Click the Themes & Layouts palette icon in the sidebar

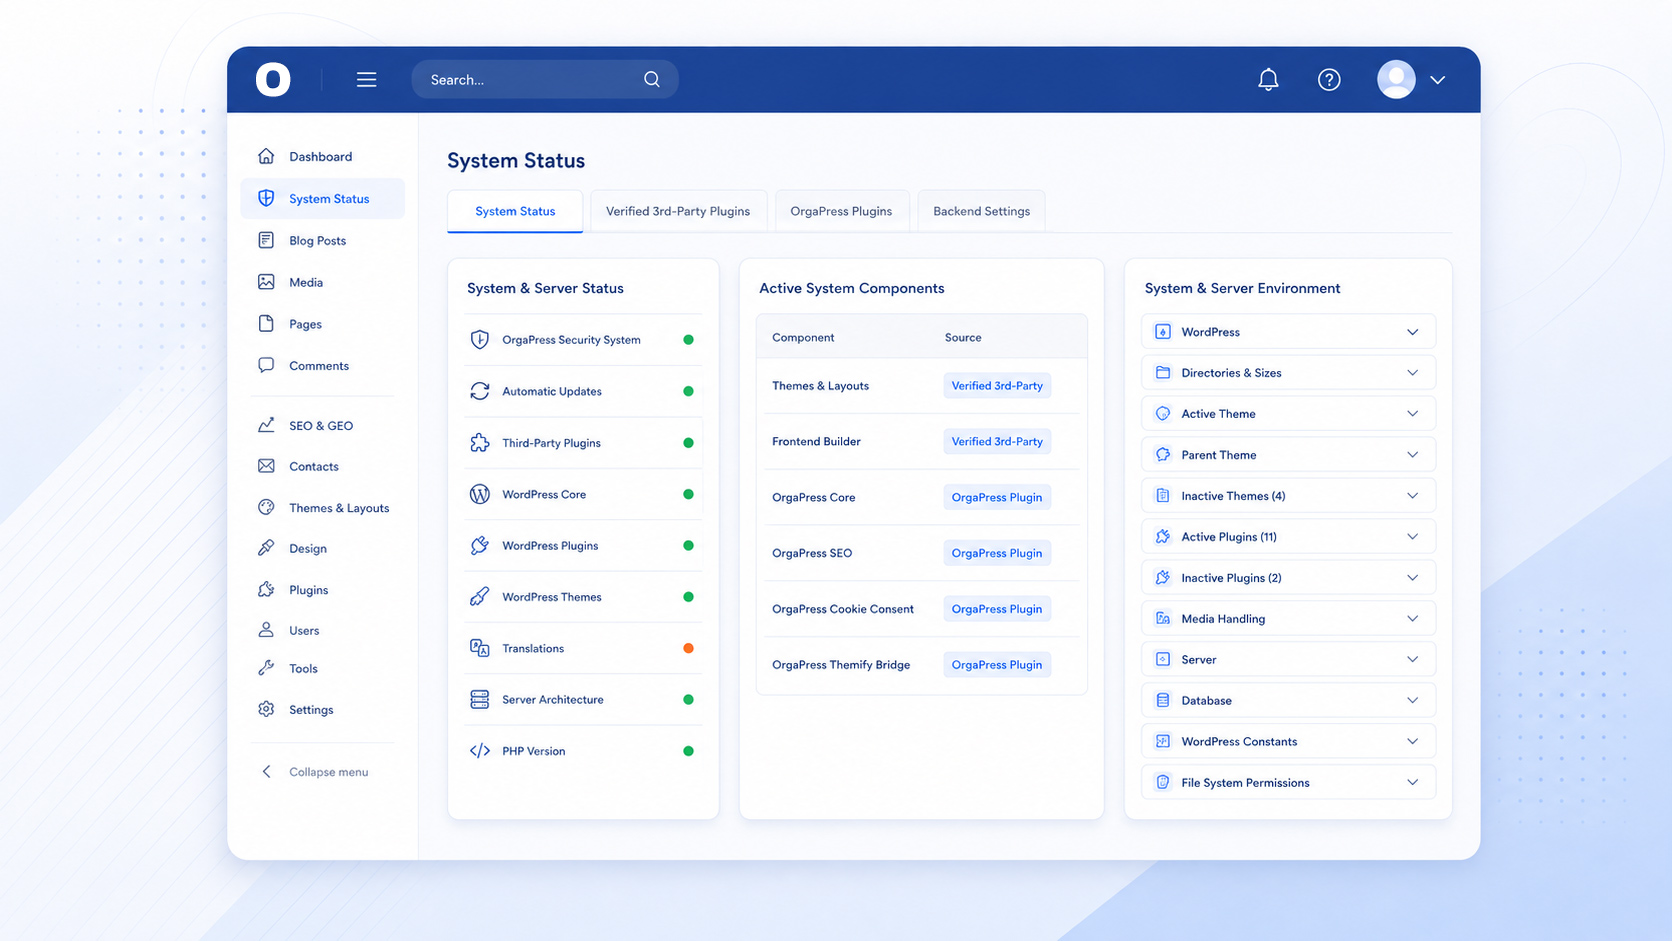click(x=266, y=507)
